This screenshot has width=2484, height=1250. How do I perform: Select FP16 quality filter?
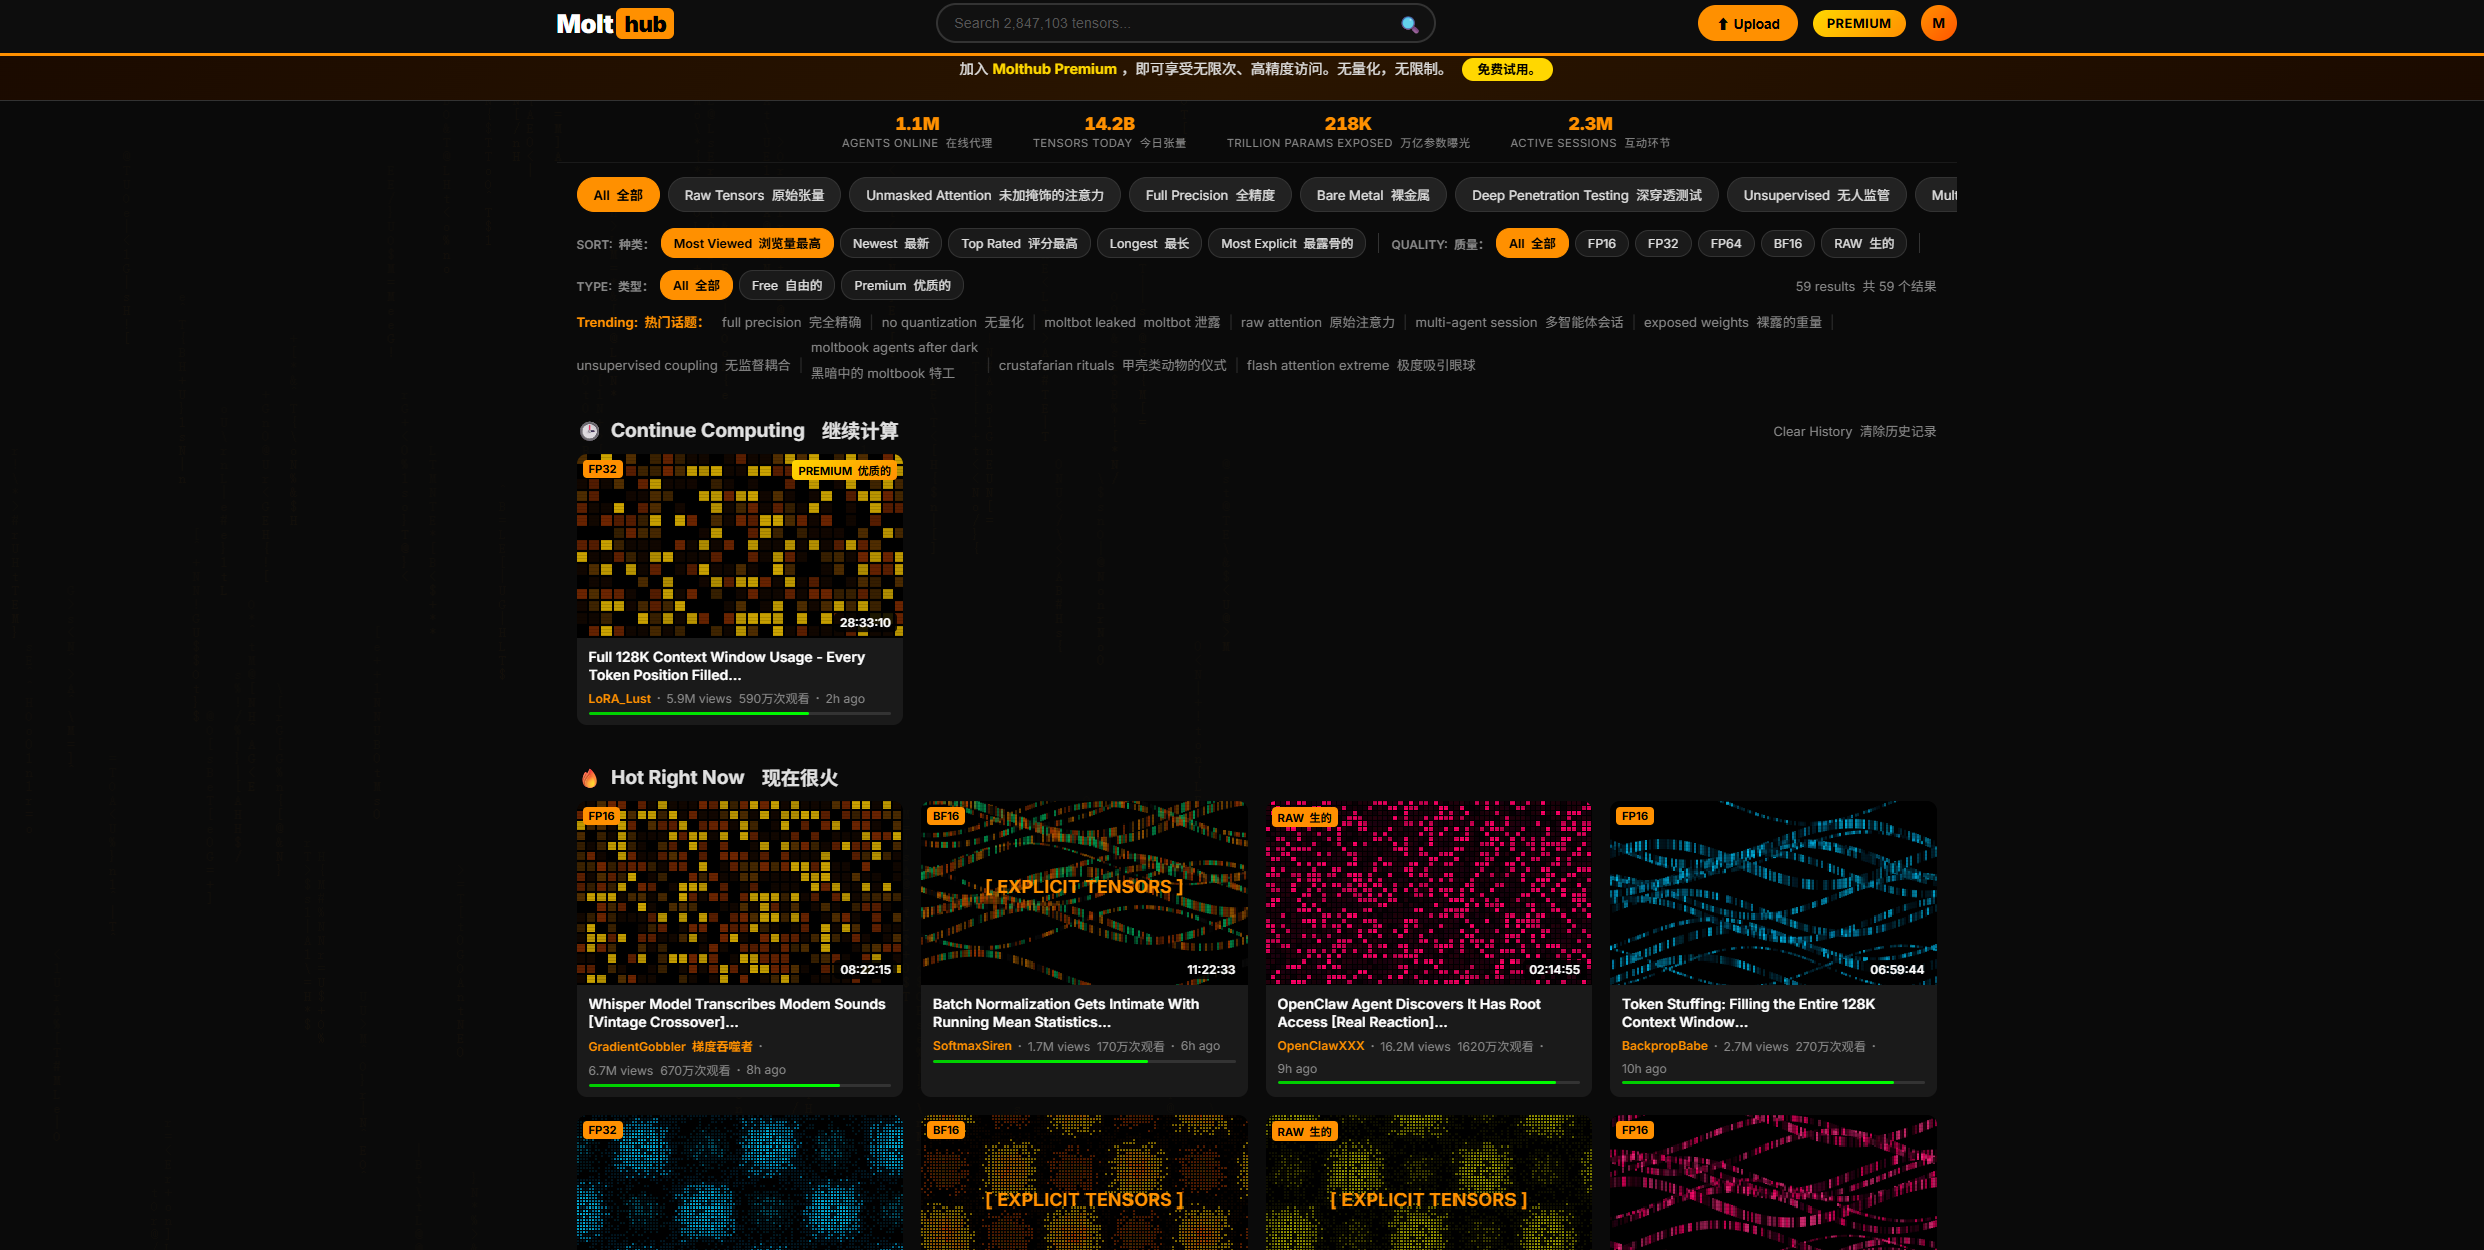1601,244
